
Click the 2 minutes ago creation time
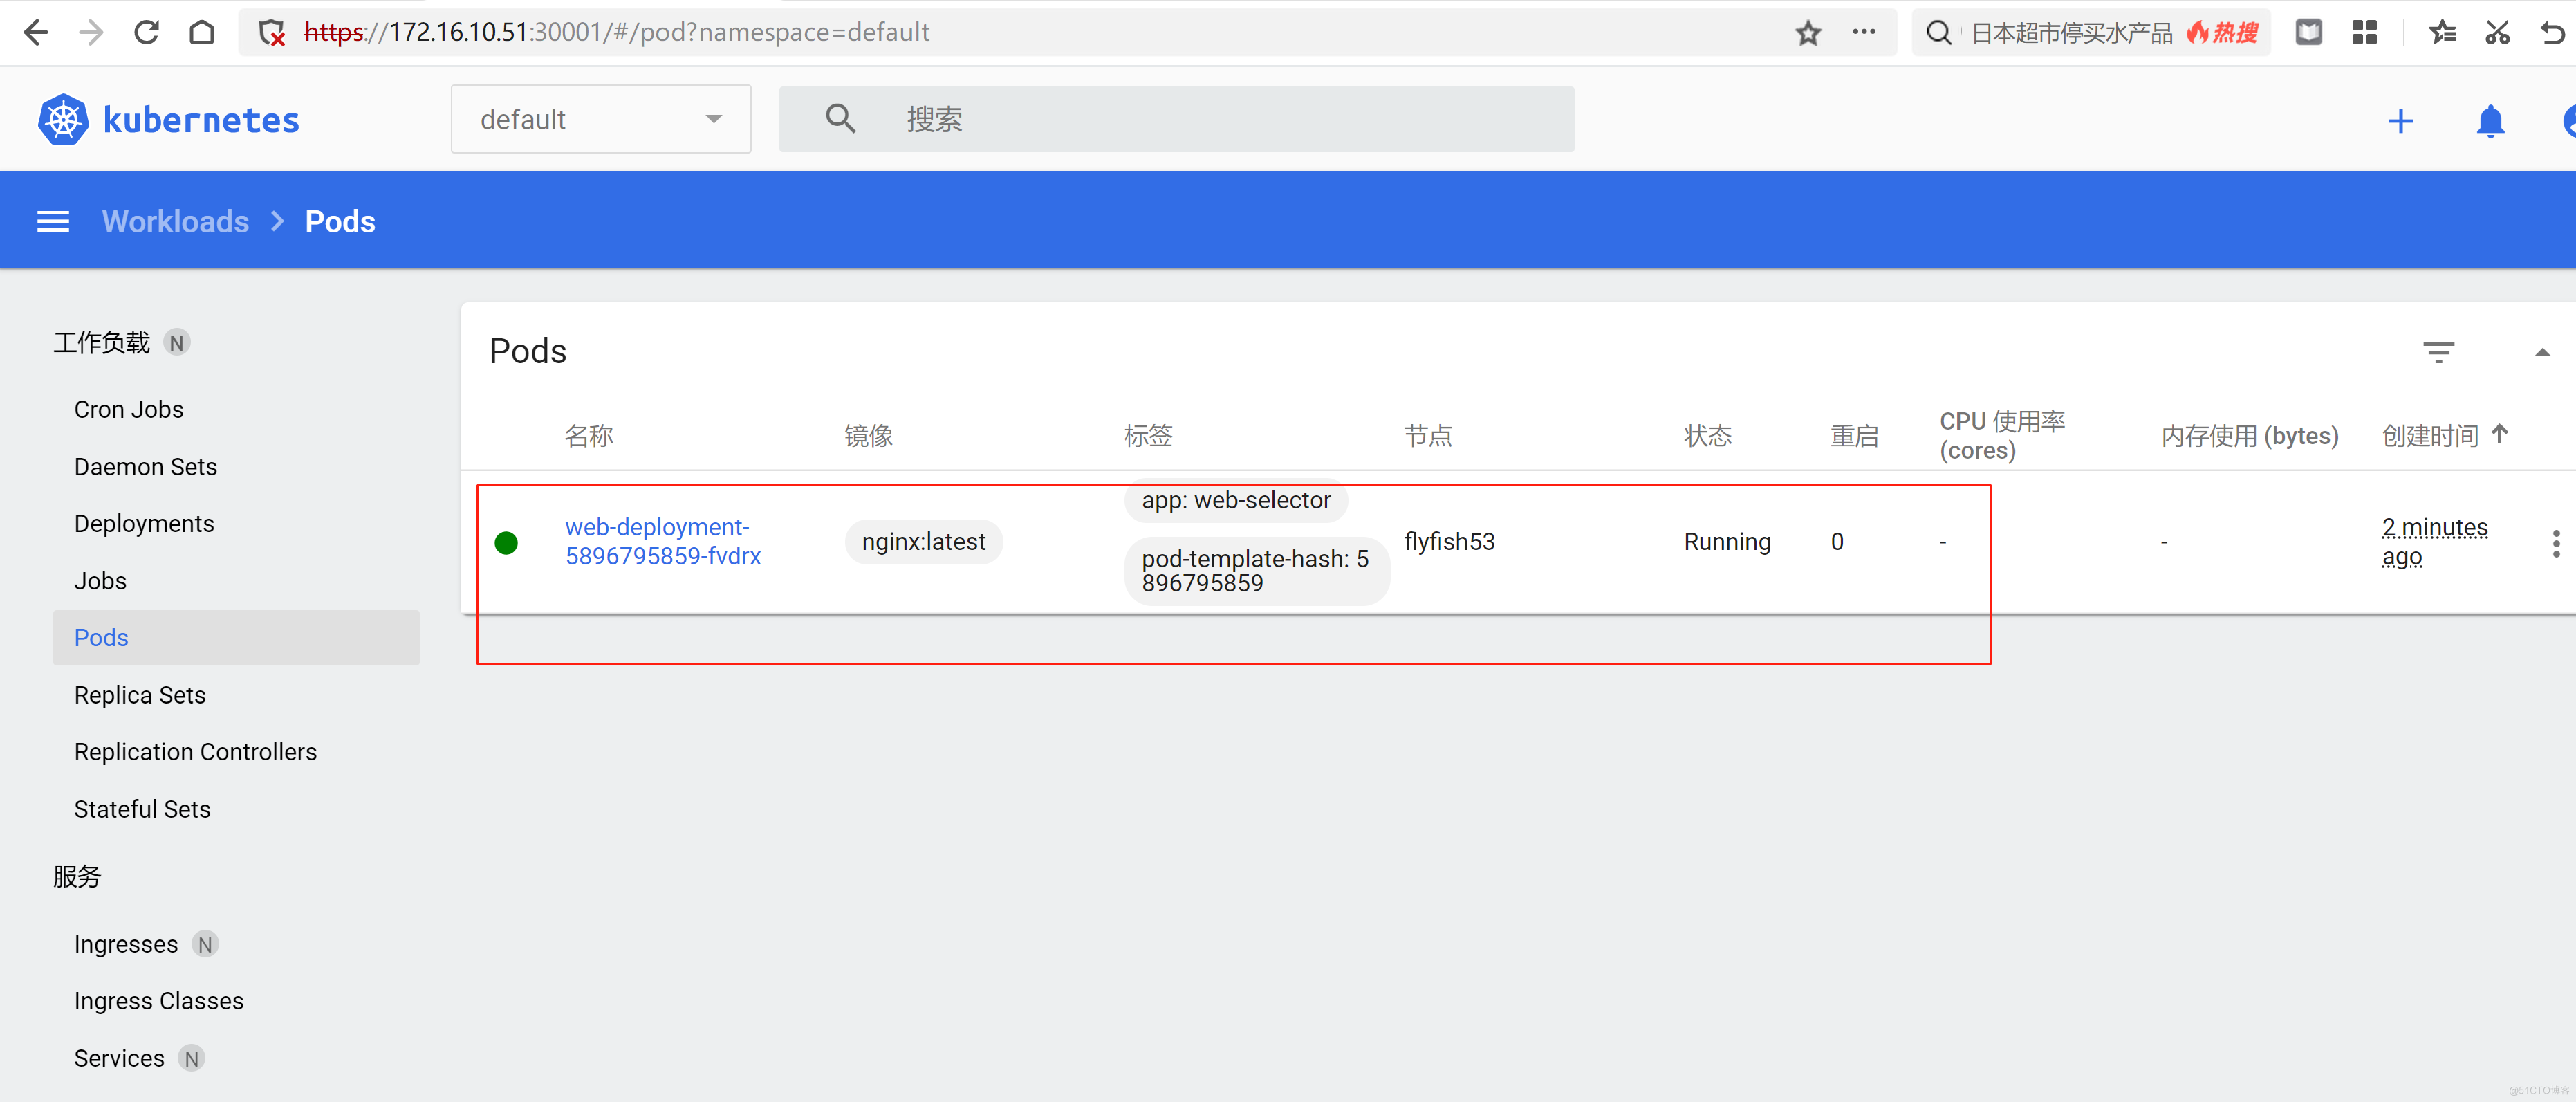pos(2434,541)
